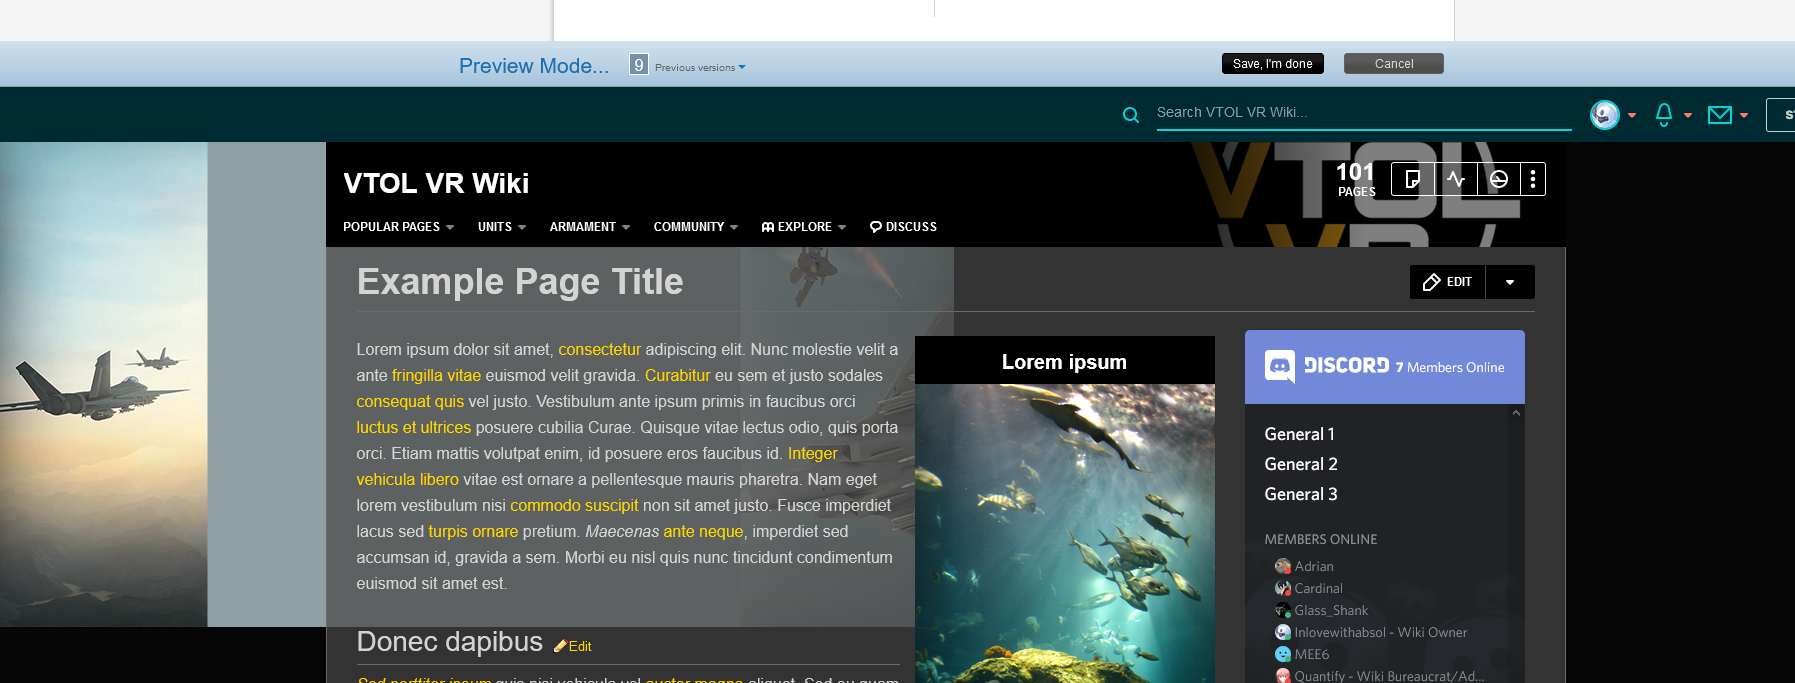Follow the consequat quis link
Screen dimensions: 1795x683
click(x=410, y=402)
